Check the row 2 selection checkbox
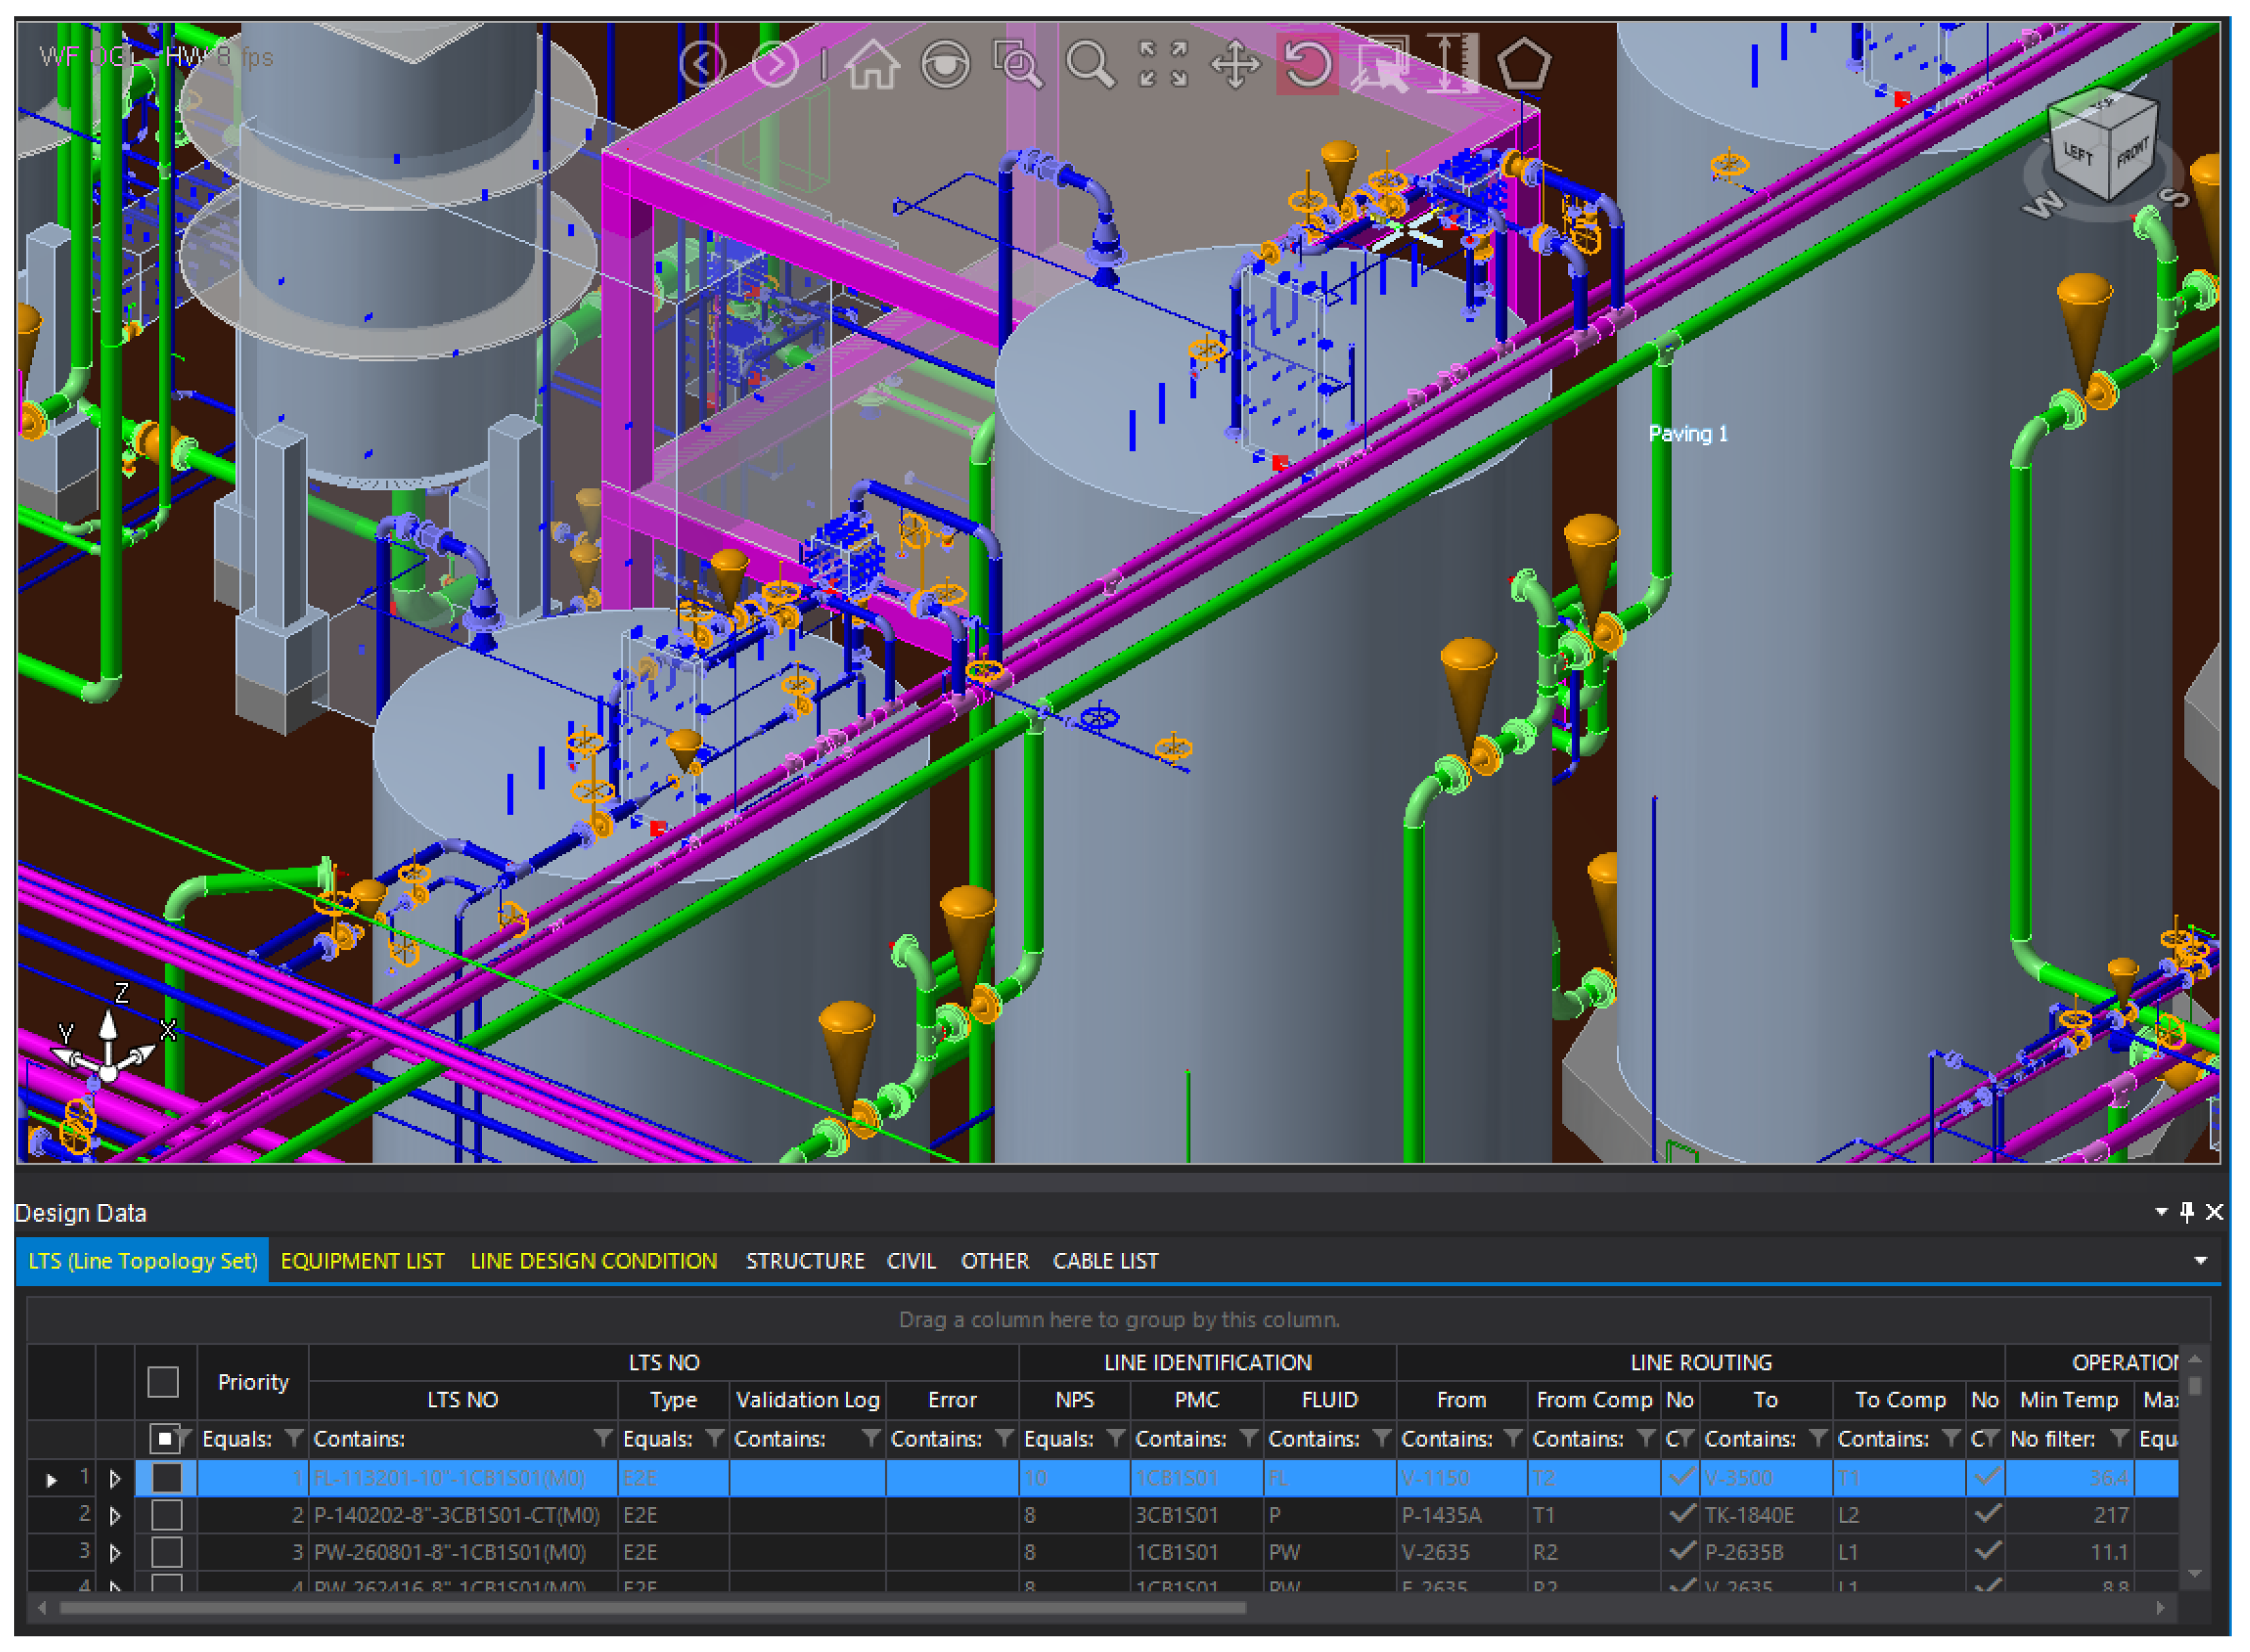 pyautogui.click(x=166, y=1516)
